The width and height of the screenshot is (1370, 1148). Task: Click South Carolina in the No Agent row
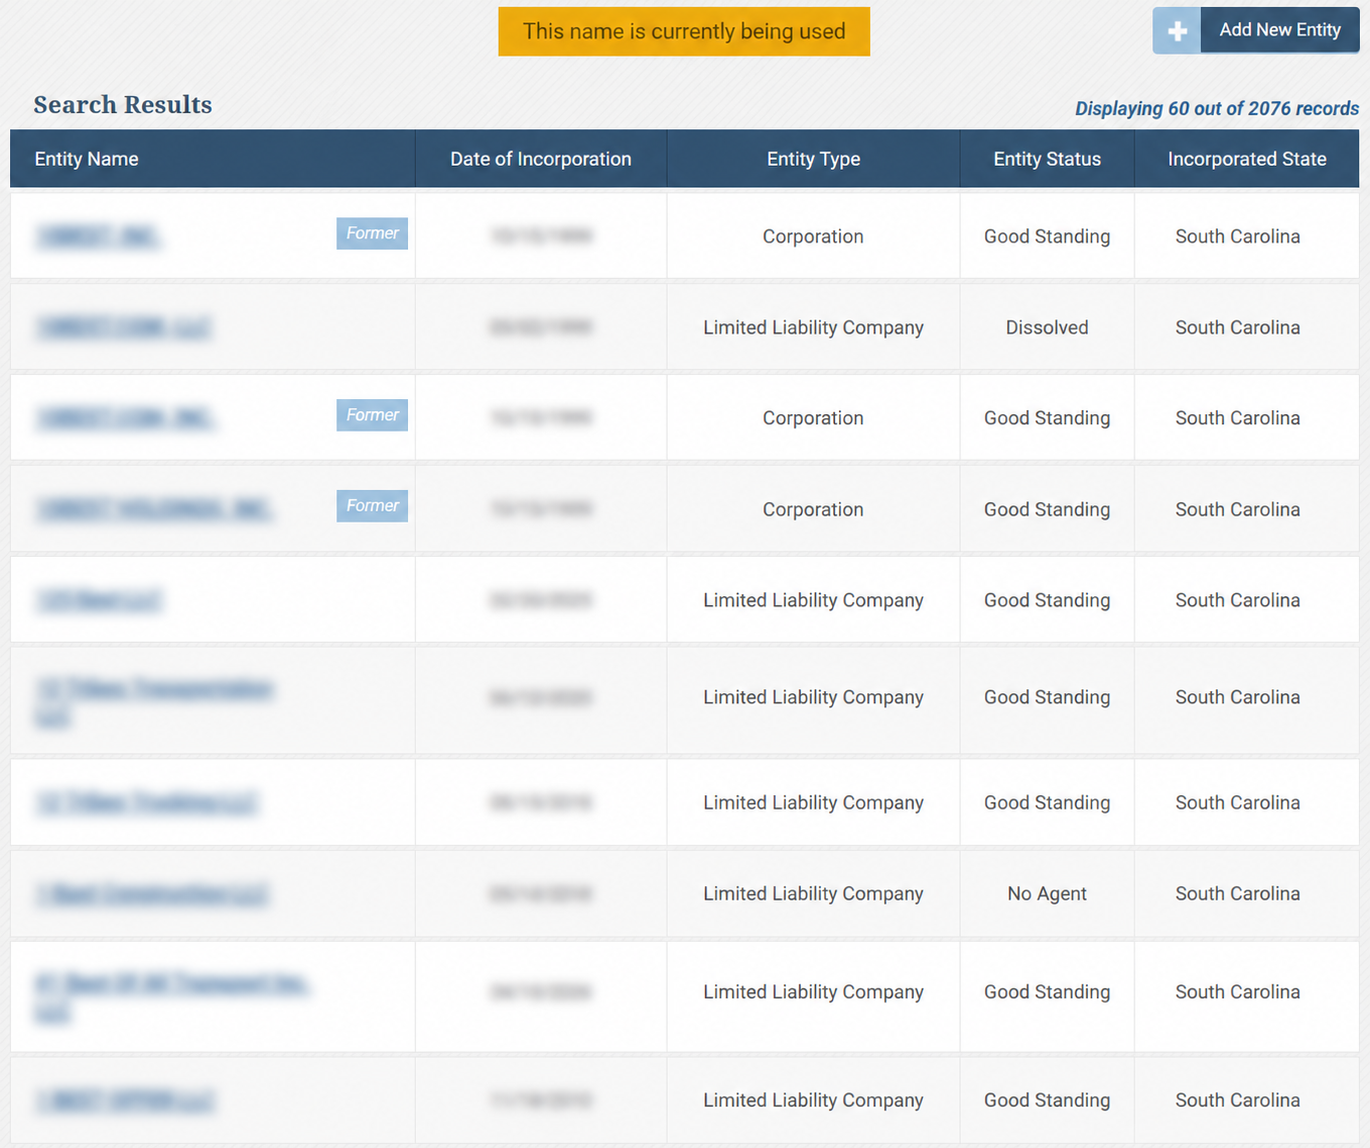click(x=1238, y=894)
